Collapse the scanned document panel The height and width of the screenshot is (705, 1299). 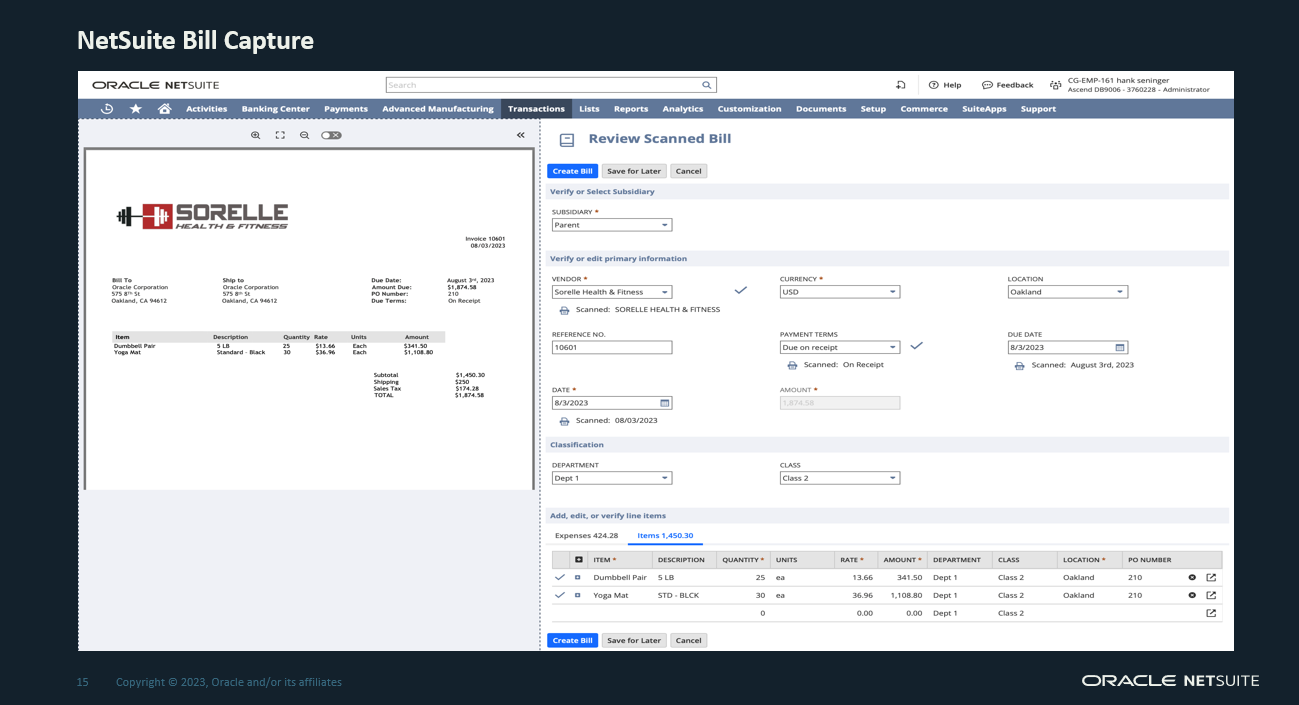[520, 134]
